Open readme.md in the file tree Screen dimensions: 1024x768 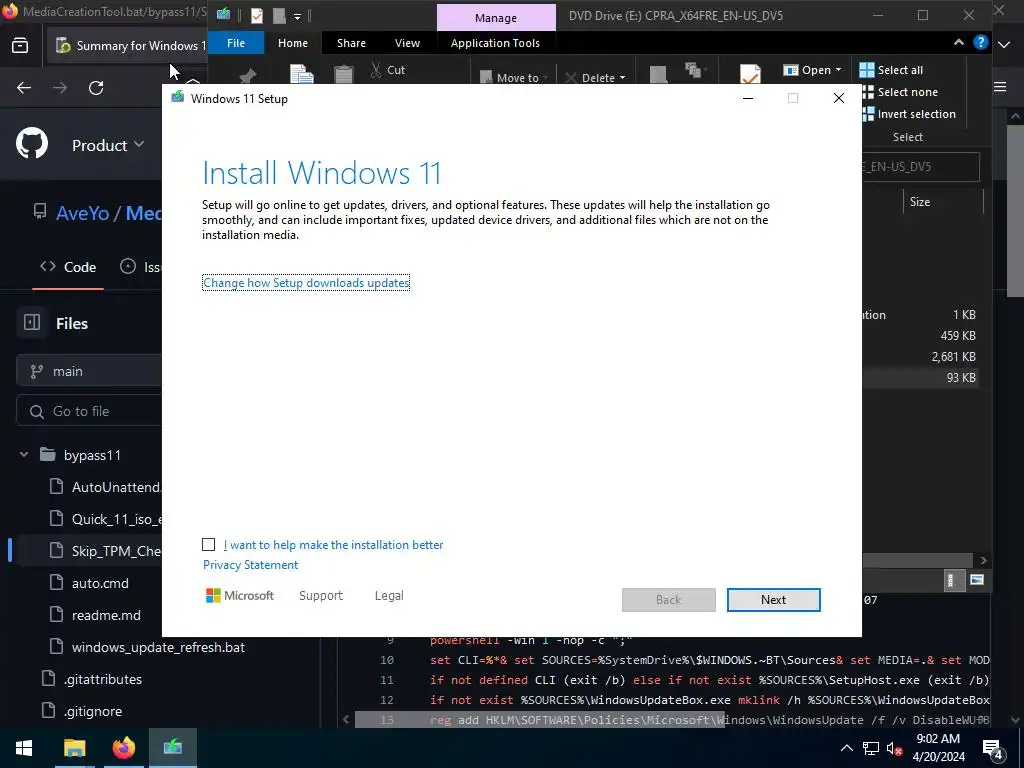tap(106, 615)
